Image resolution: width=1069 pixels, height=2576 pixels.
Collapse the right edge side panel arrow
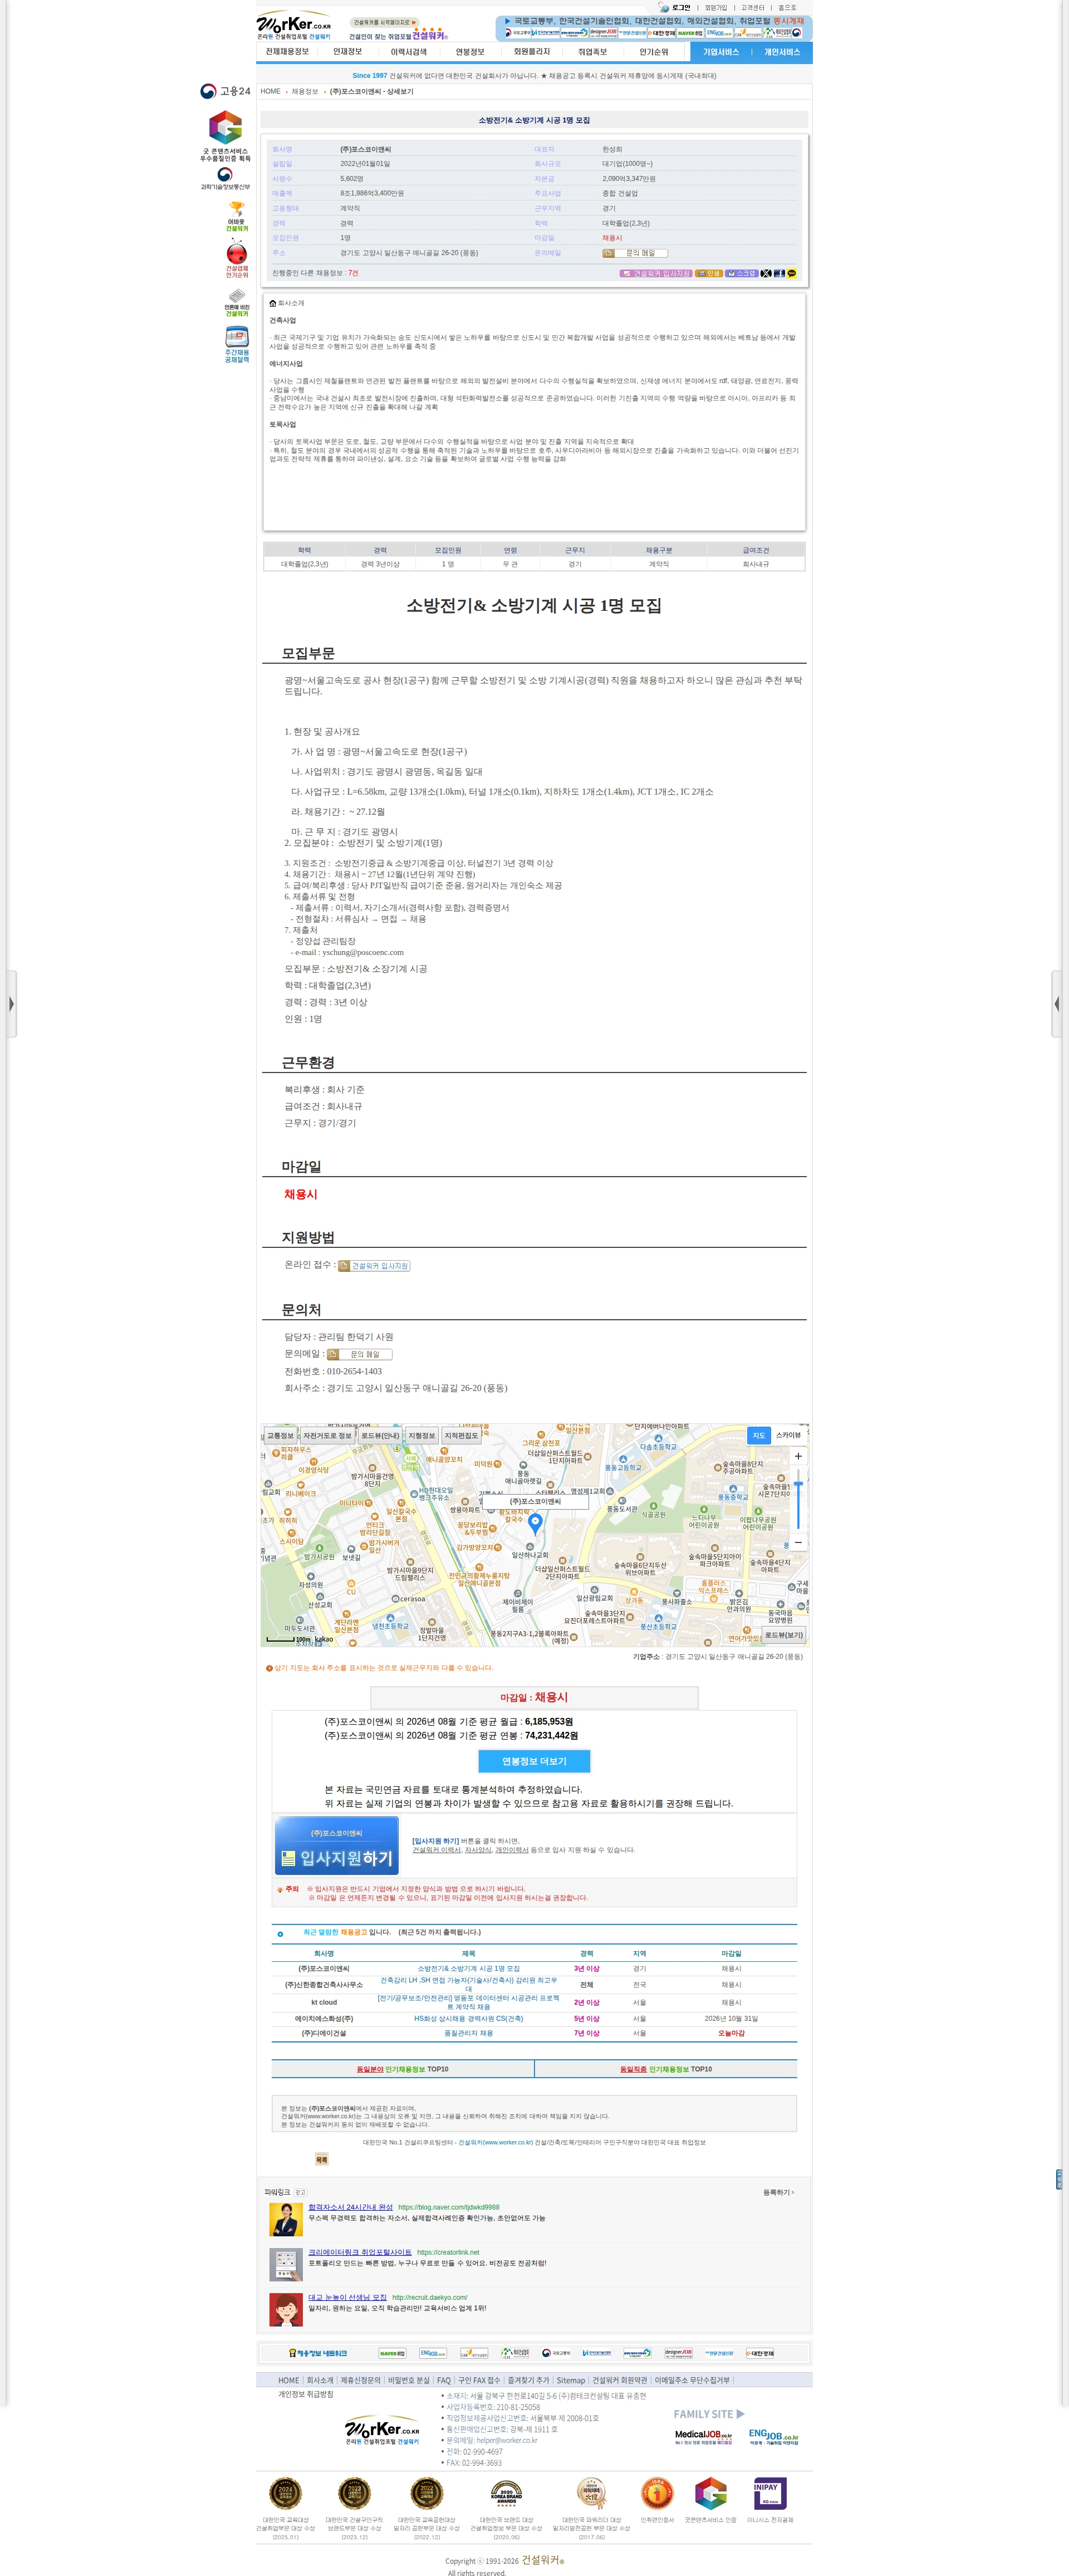point(1057,1004)
